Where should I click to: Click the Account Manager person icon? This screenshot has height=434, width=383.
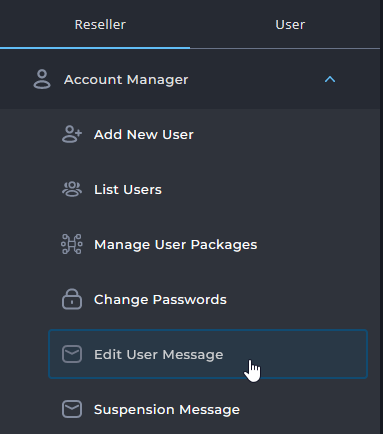coord(42,79)
